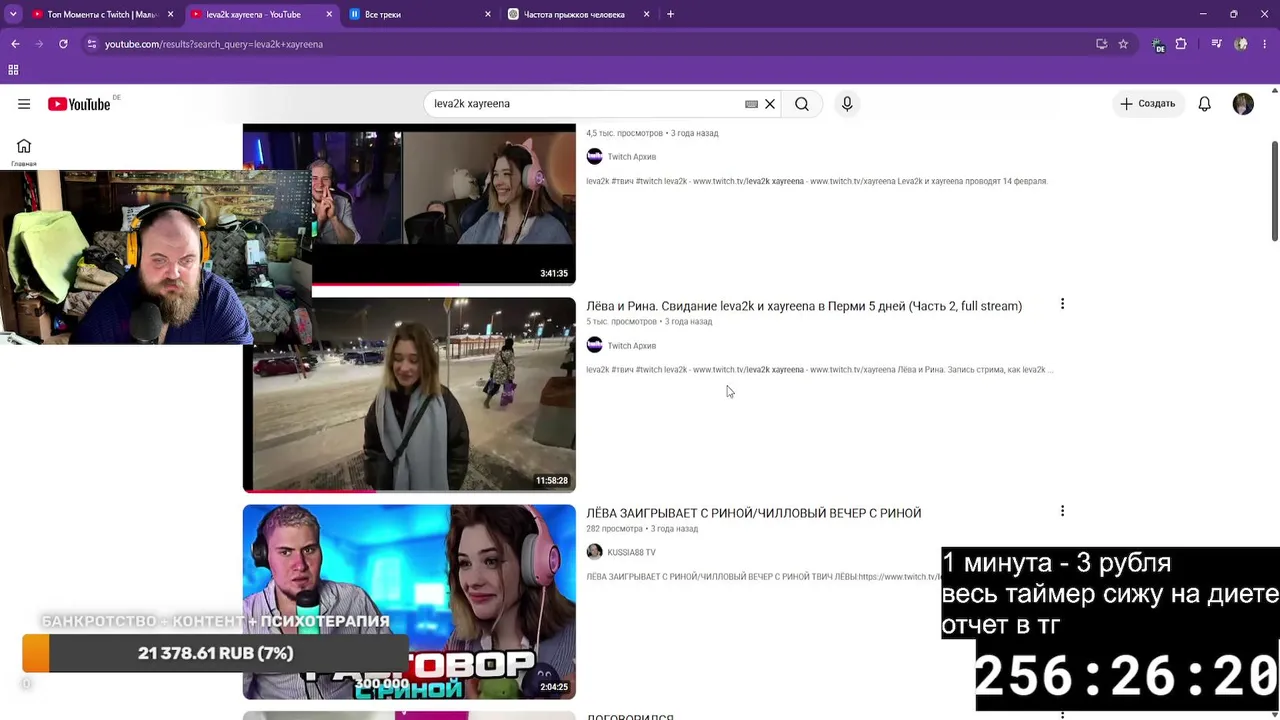1280x720 pixels.
Task: Open Chrome's three-dot menu
Action: 1265,44
